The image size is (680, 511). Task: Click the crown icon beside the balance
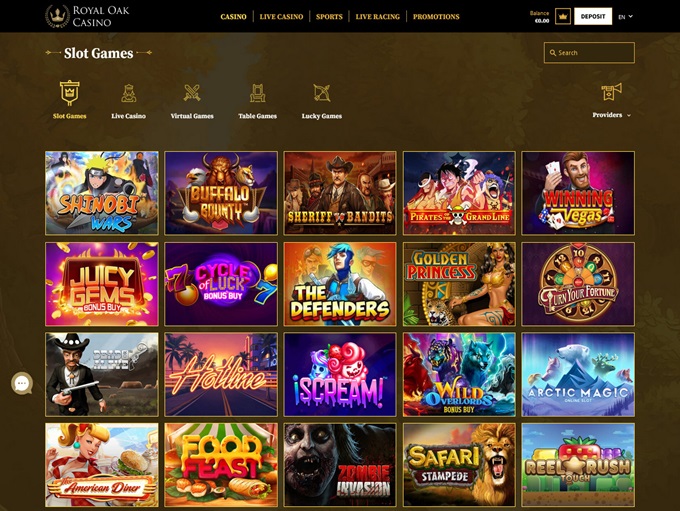[562, 16]
